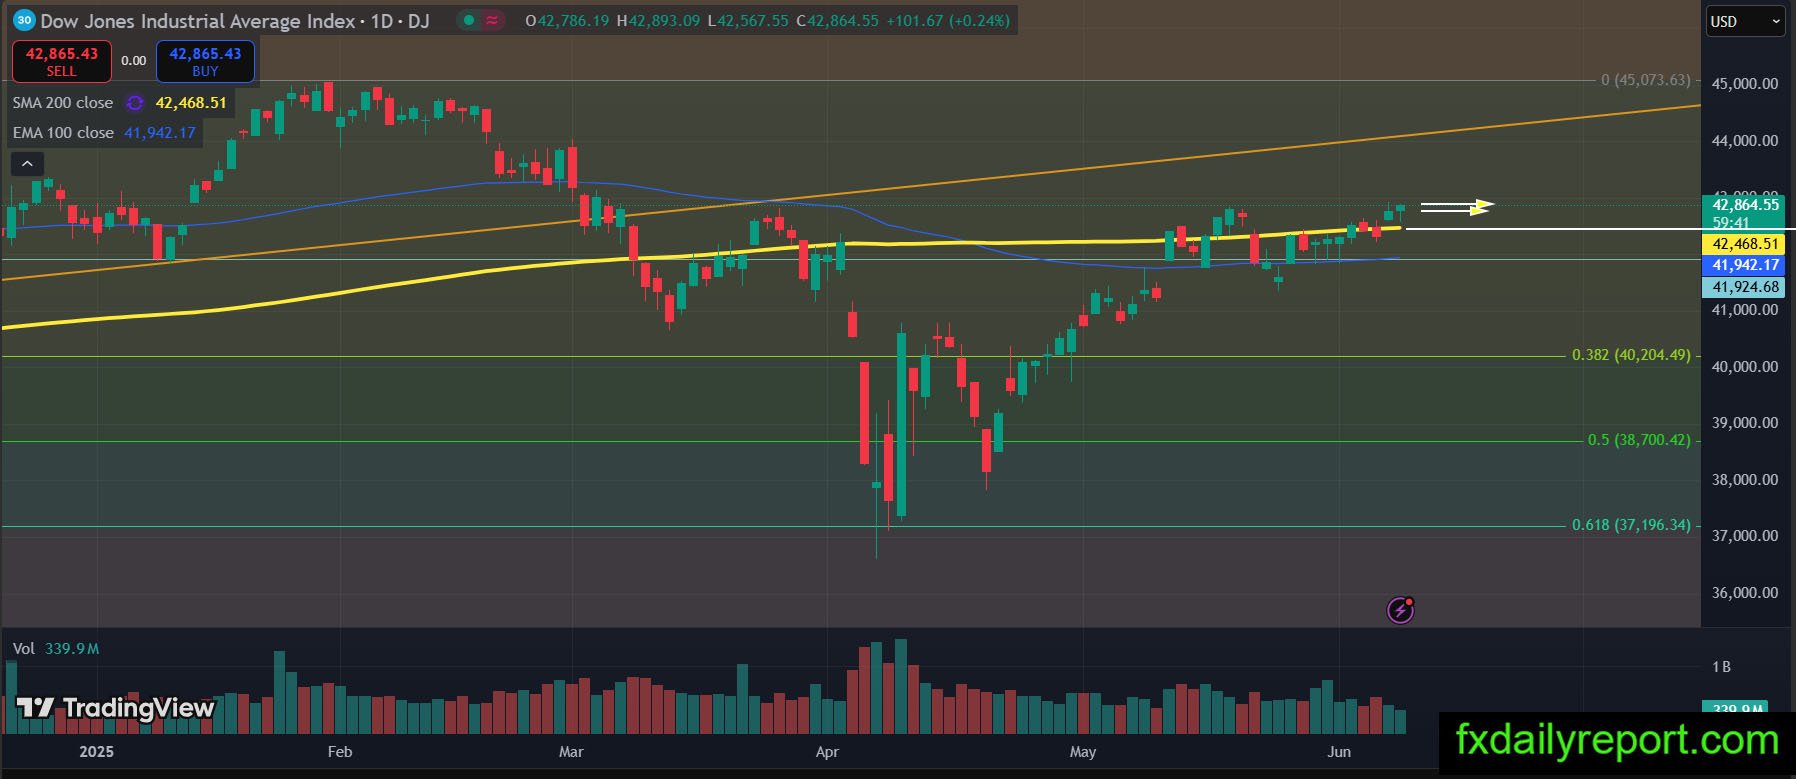Click the 1 B volume axis label
This screenshot has width=1796, height=779.
tap(1721, 667)
